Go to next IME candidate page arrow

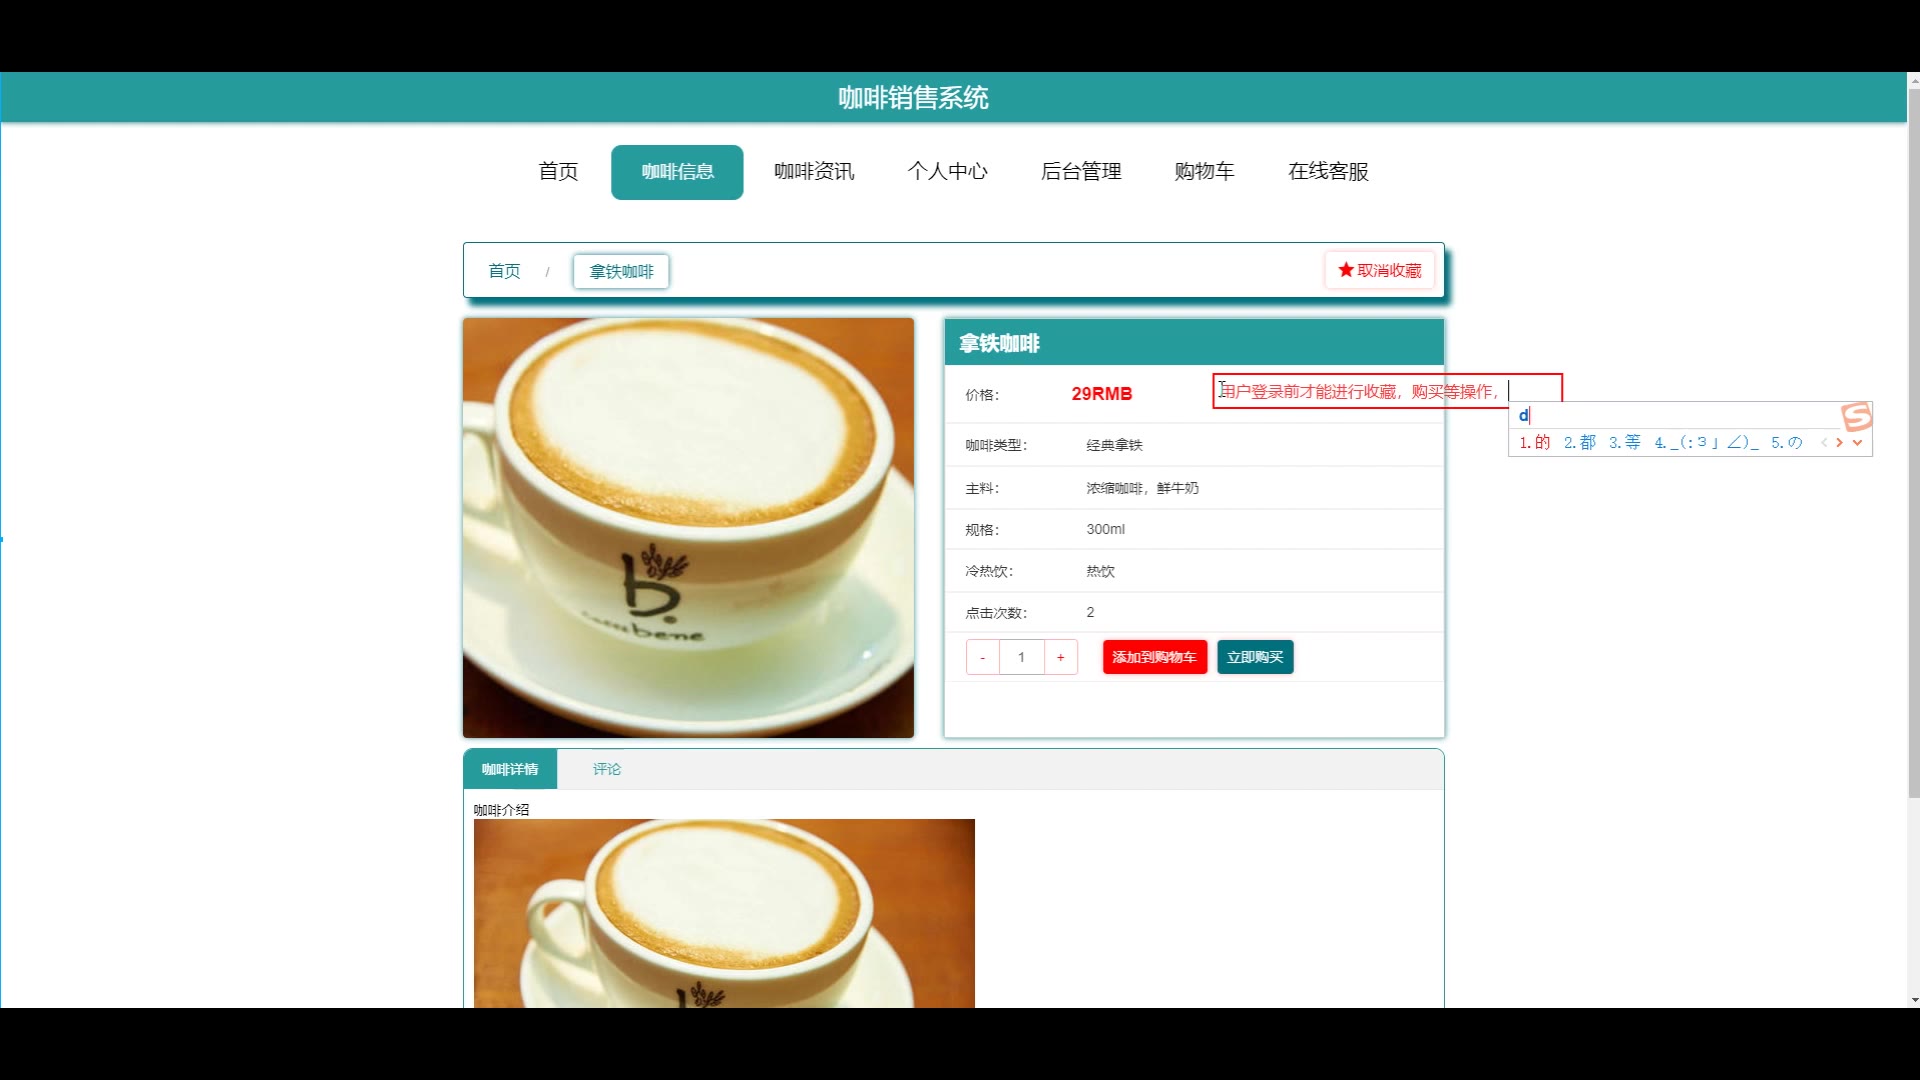point(1839,442)
